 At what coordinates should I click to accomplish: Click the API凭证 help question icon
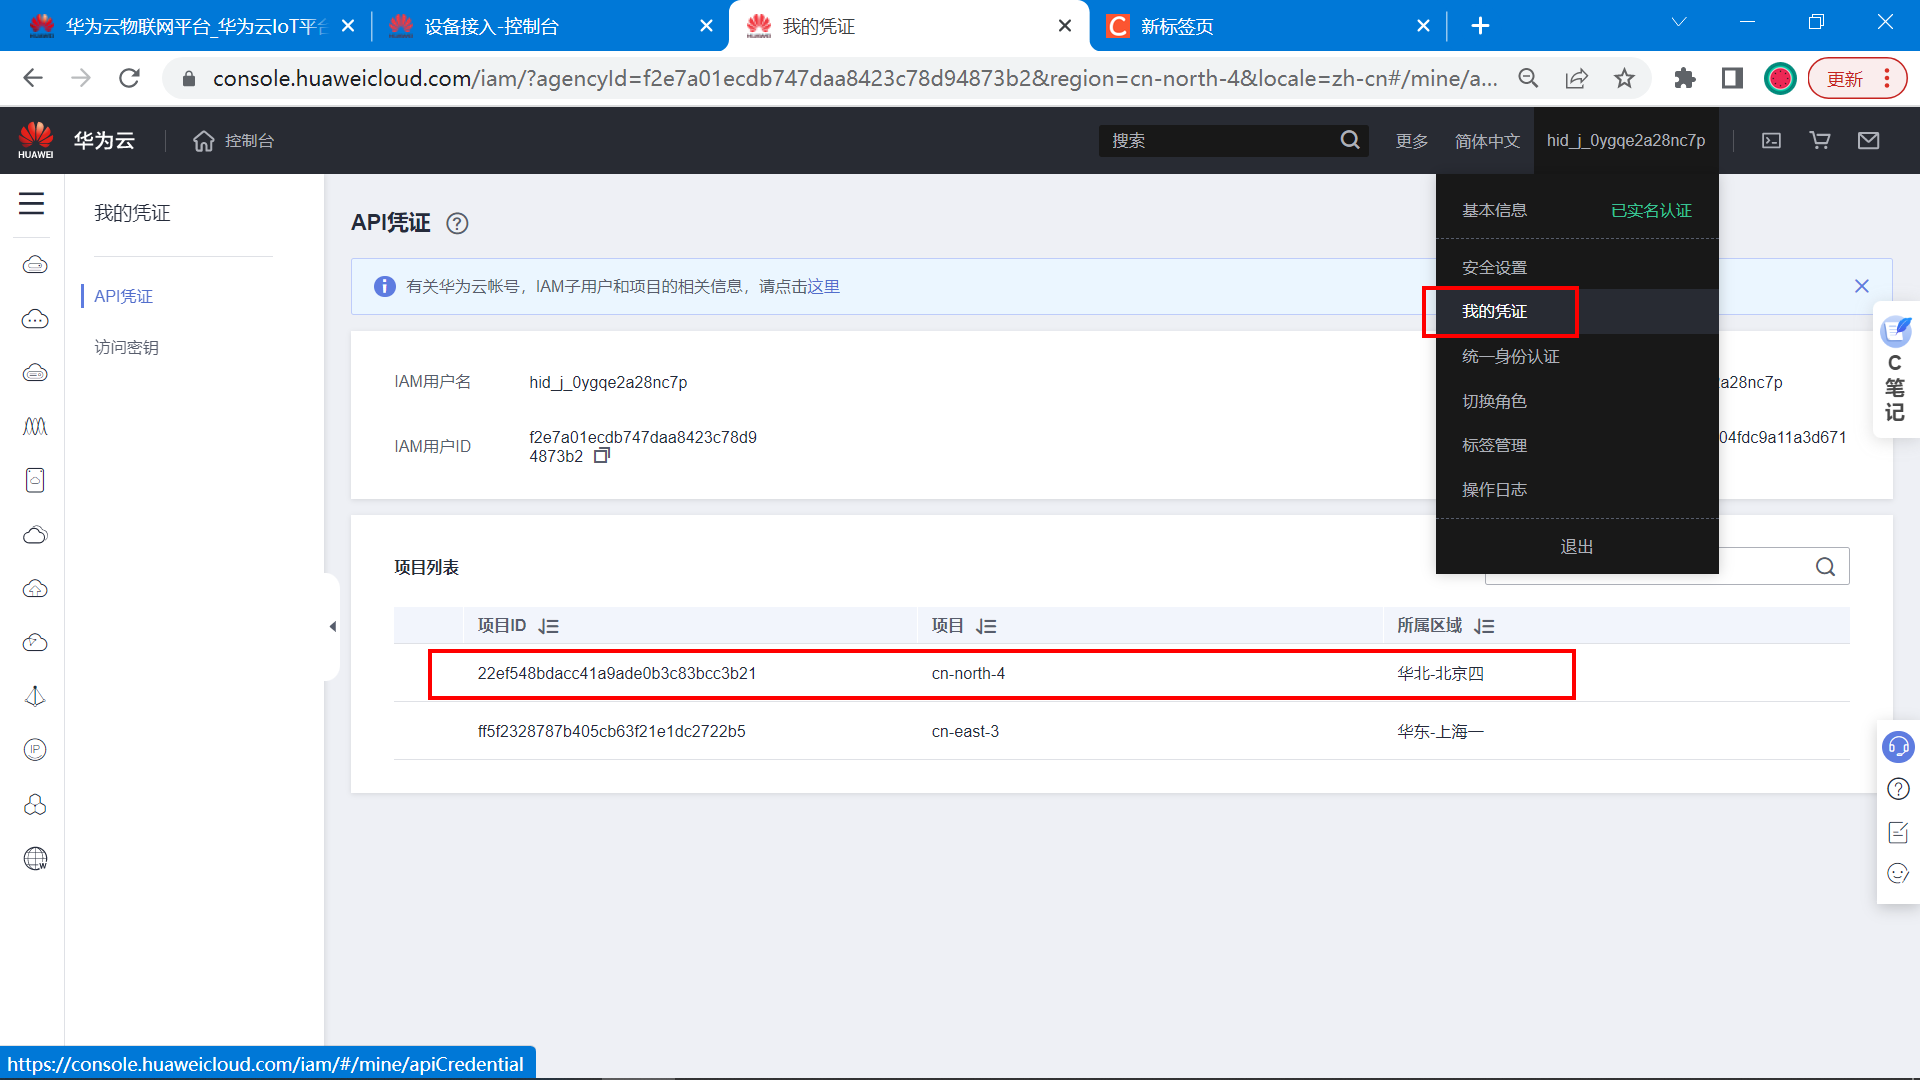coord(457,223)
